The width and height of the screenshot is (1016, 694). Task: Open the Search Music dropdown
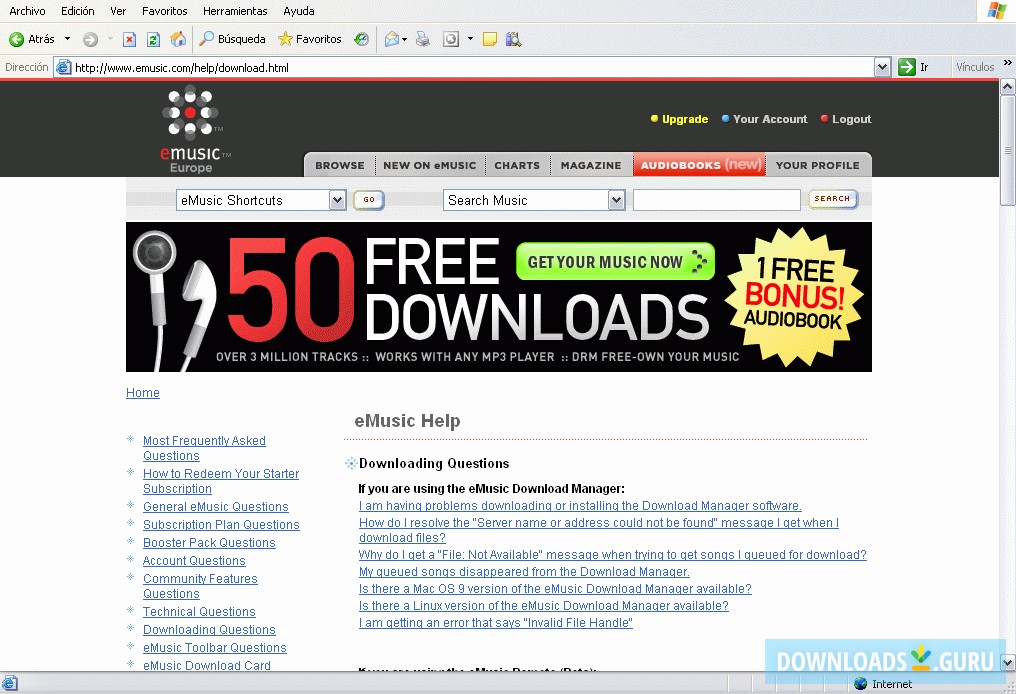[x=534, y=200]
